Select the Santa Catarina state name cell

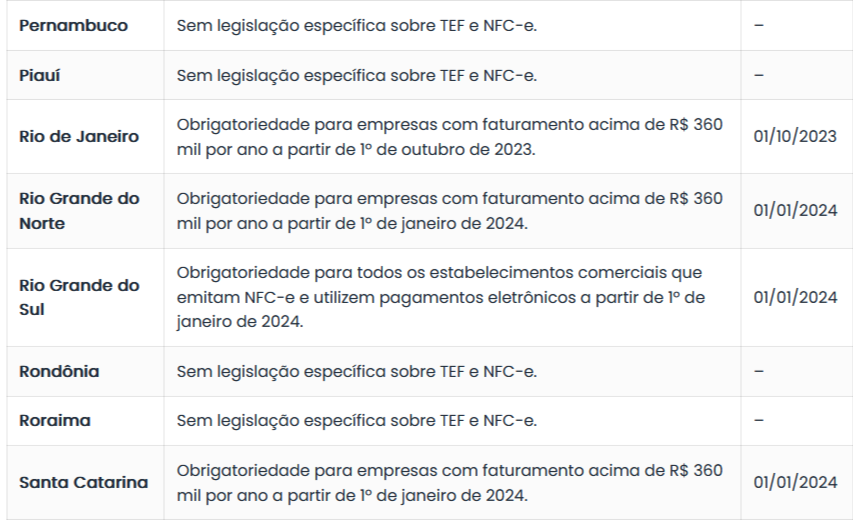(x=83, y=482)
